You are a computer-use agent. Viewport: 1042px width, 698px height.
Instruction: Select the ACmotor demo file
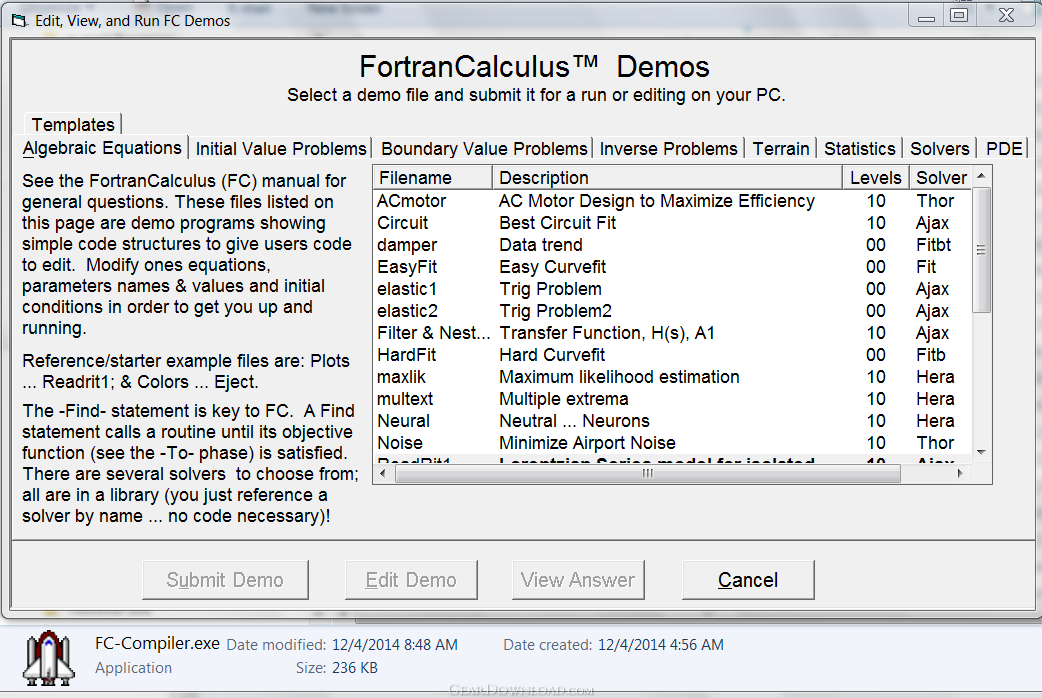click(411, 201)
